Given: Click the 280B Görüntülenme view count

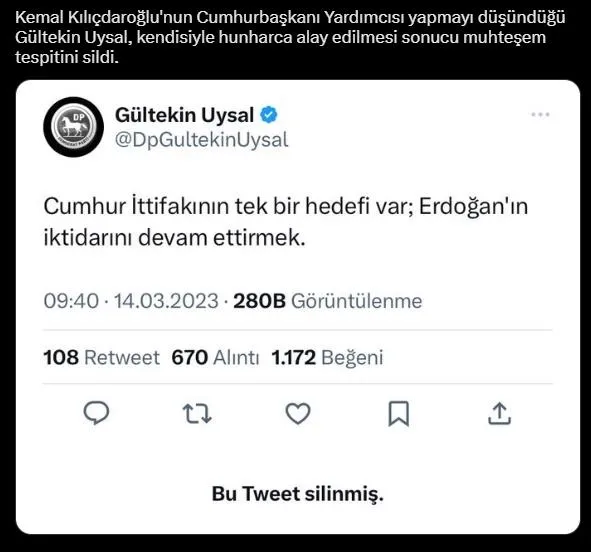Looking at the screenshot, I should 328,301.
